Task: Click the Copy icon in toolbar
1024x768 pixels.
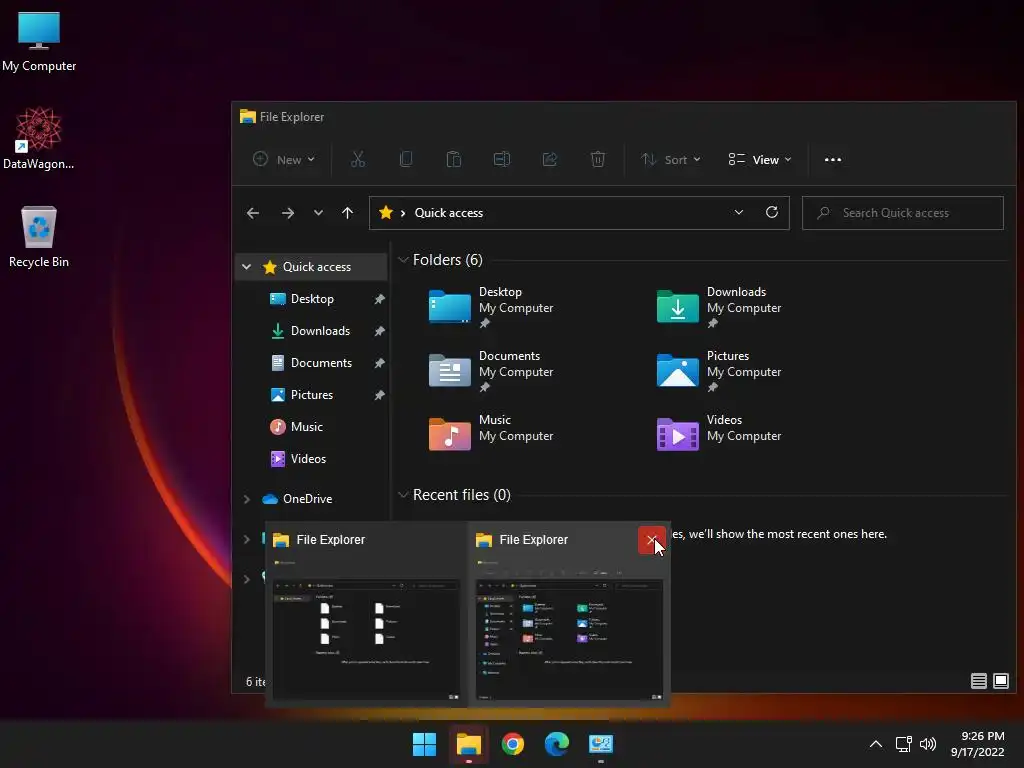Action: [406, 159]
